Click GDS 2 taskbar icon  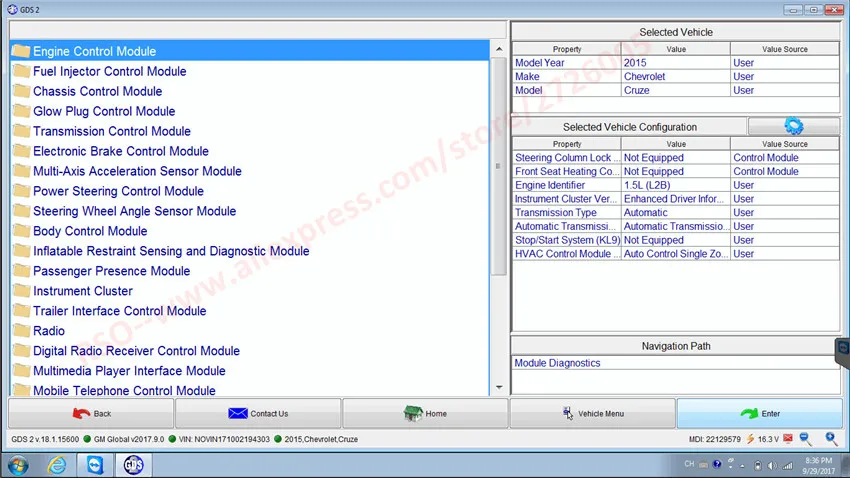coord(133,465)
